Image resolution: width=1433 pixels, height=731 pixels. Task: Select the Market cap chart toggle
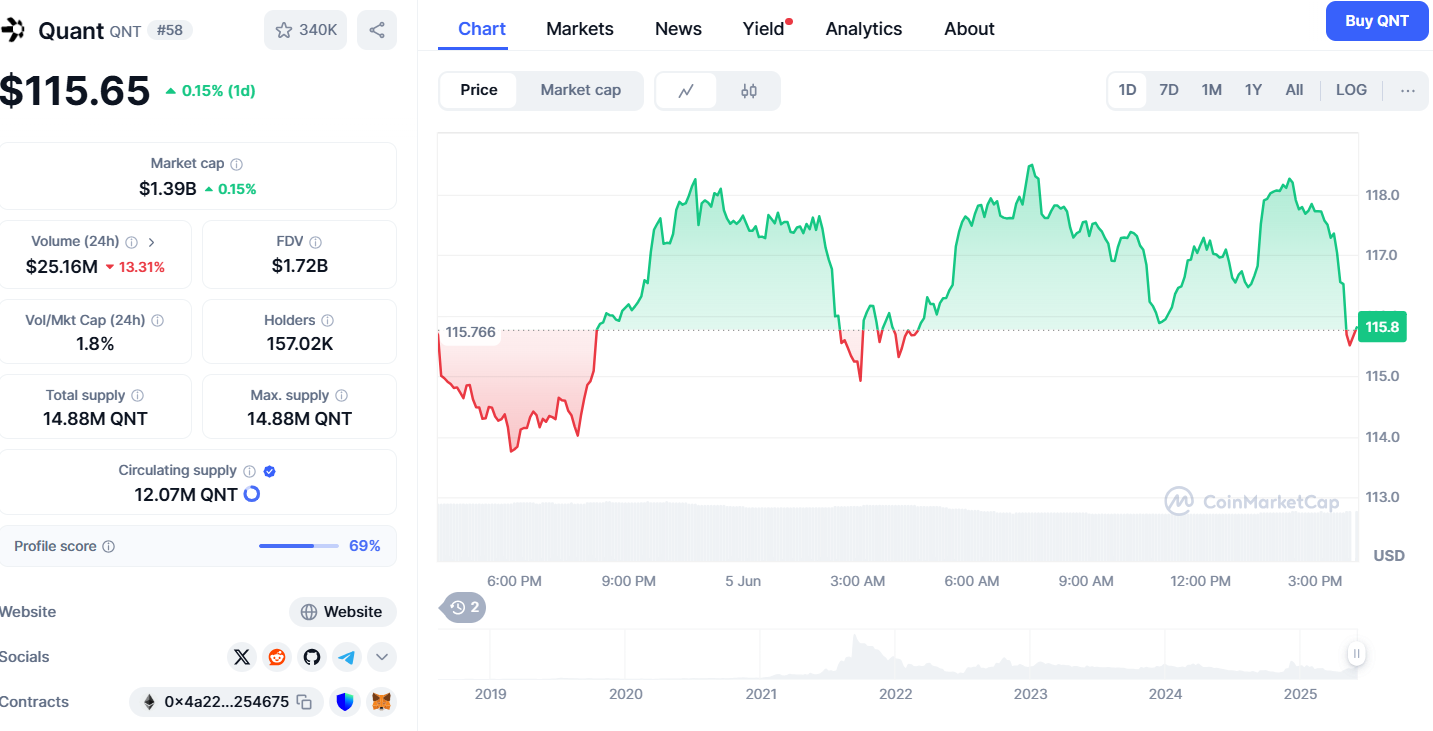pyautogui.click(x=581, y=90)
